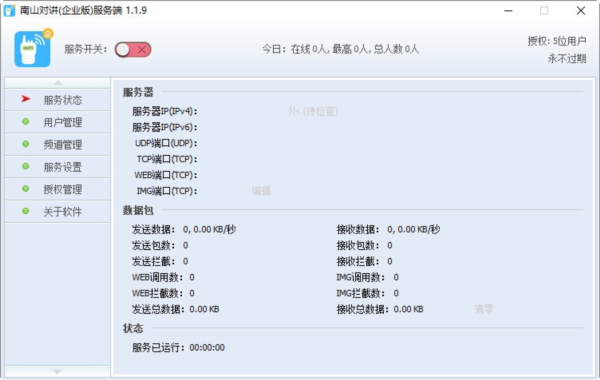This screenshot has height=380, width=600.
Task: Toggle the 服务开关 service switch on
Action: pyautogui.click(x=133, y=49)
